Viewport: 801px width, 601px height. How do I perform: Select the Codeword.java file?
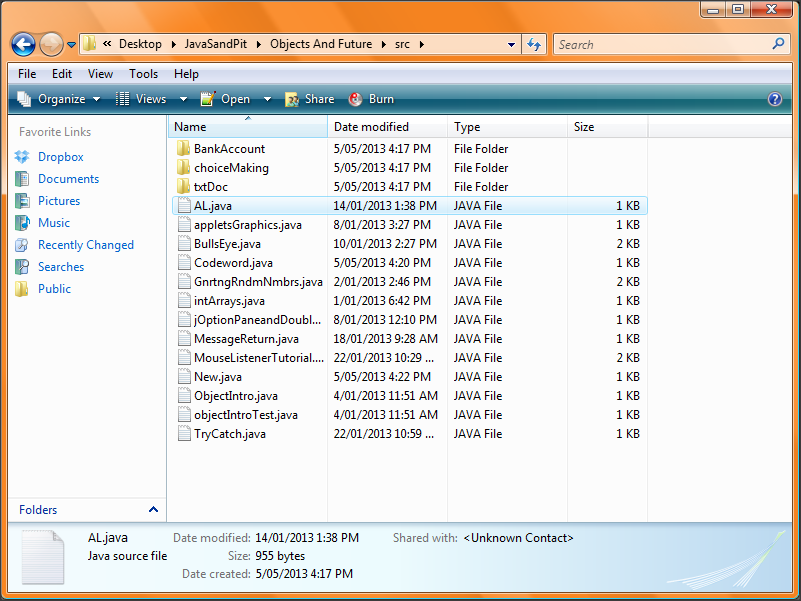(233, 263)
